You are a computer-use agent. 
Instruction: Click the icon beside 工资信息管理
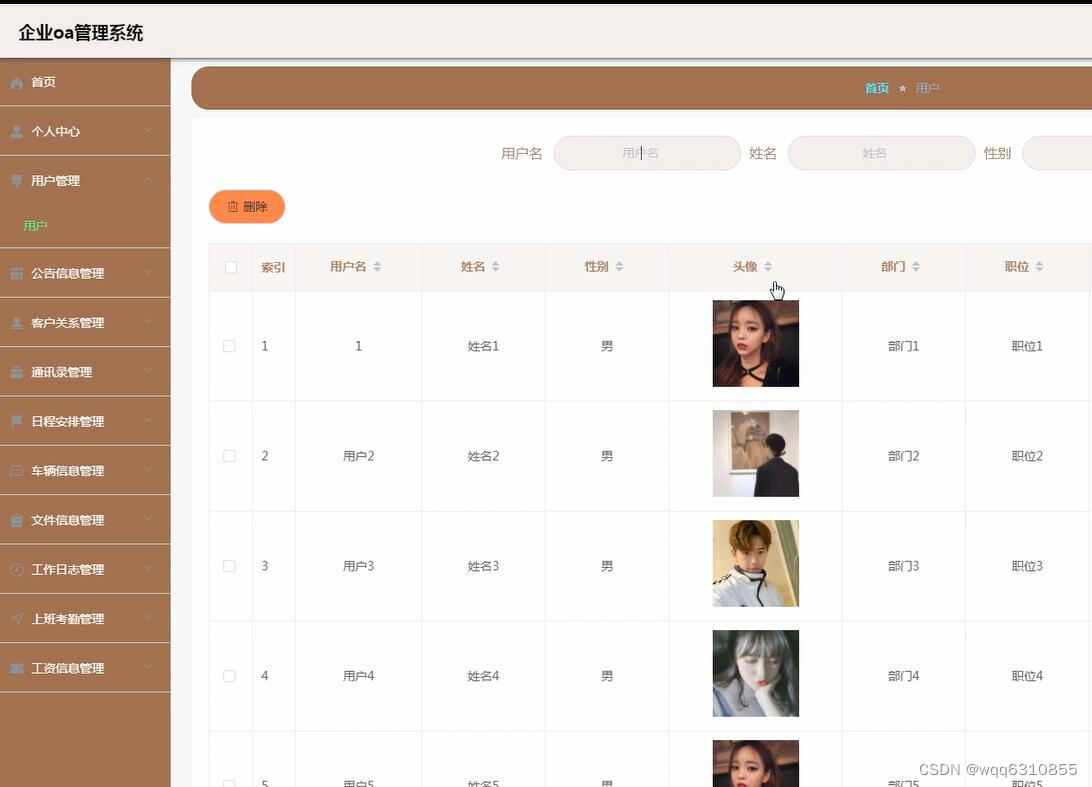[17, 668]
